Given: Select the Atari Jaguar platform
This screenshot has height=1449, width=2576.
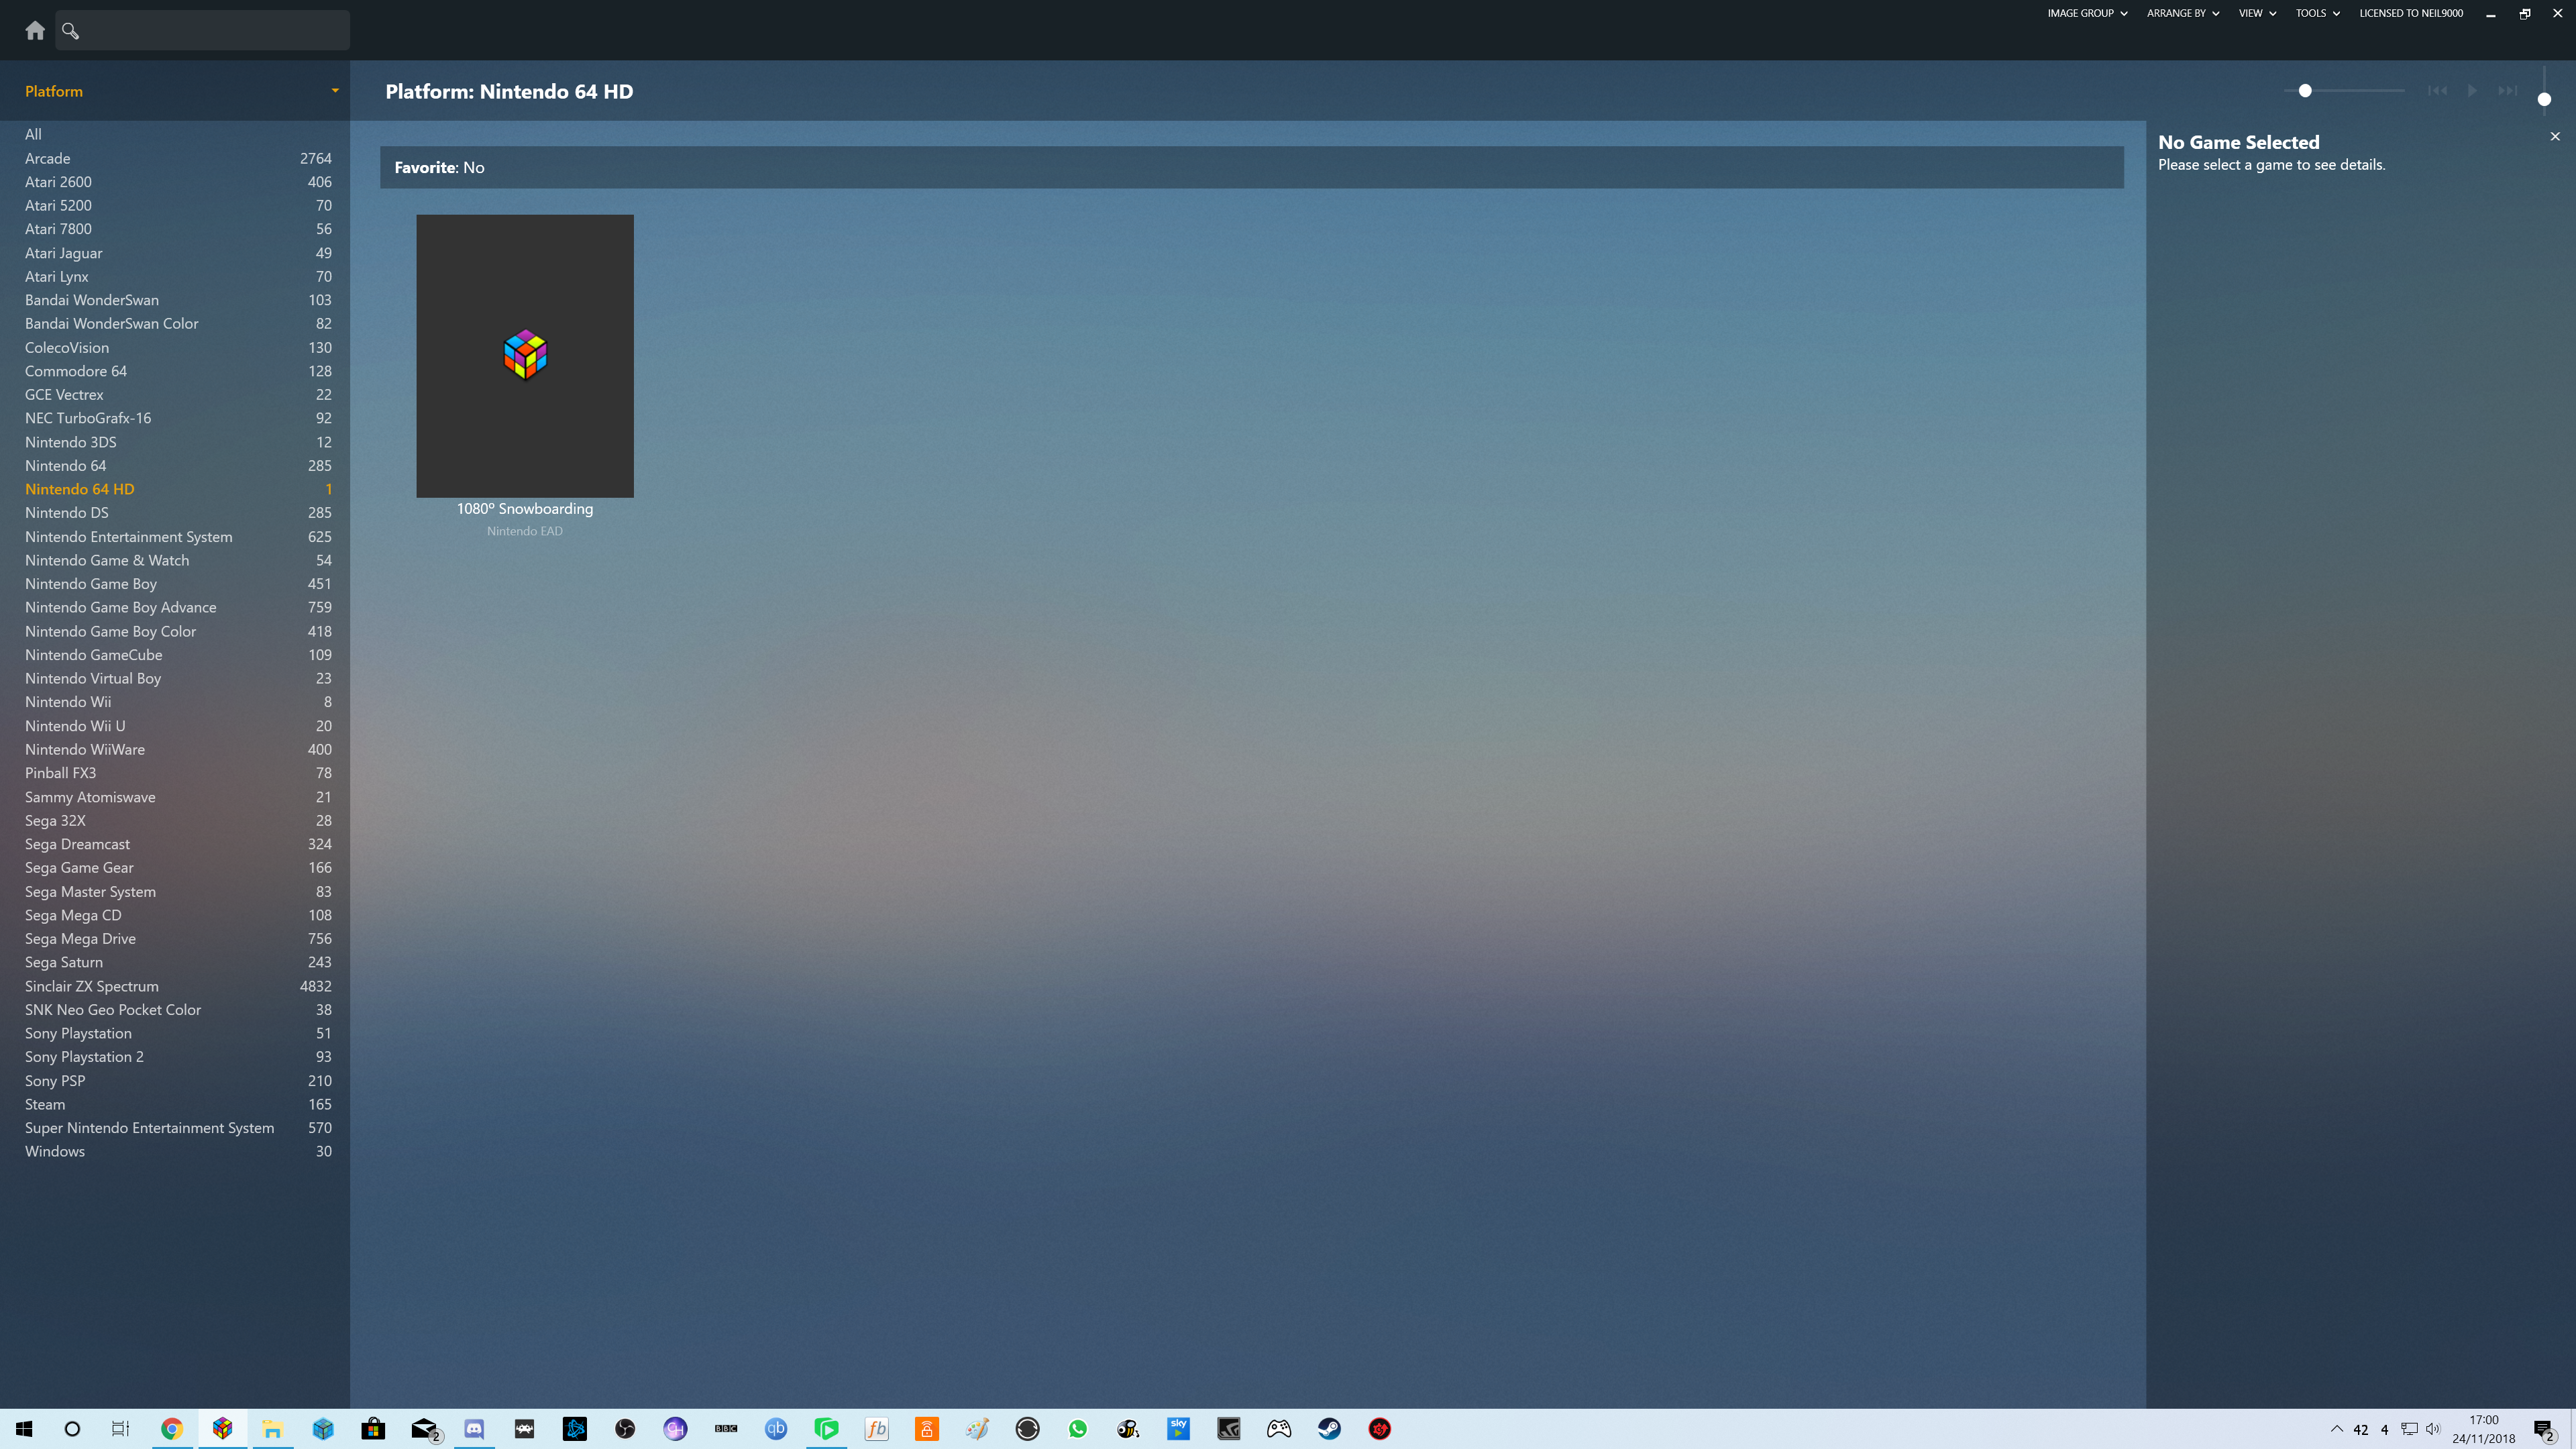Looking at the screenshot, I should (175, 253).
